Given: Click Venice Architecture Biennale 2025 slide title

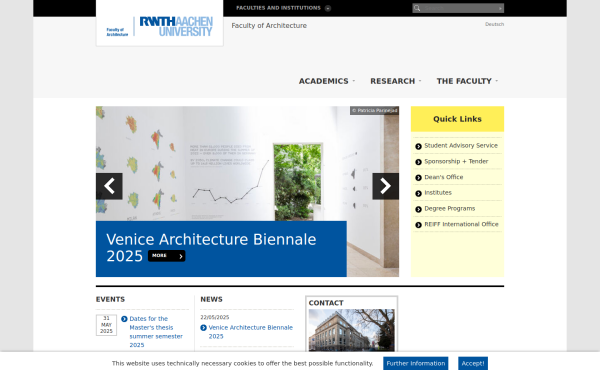Looking at the screenshot, I should [x=211, y=248].
